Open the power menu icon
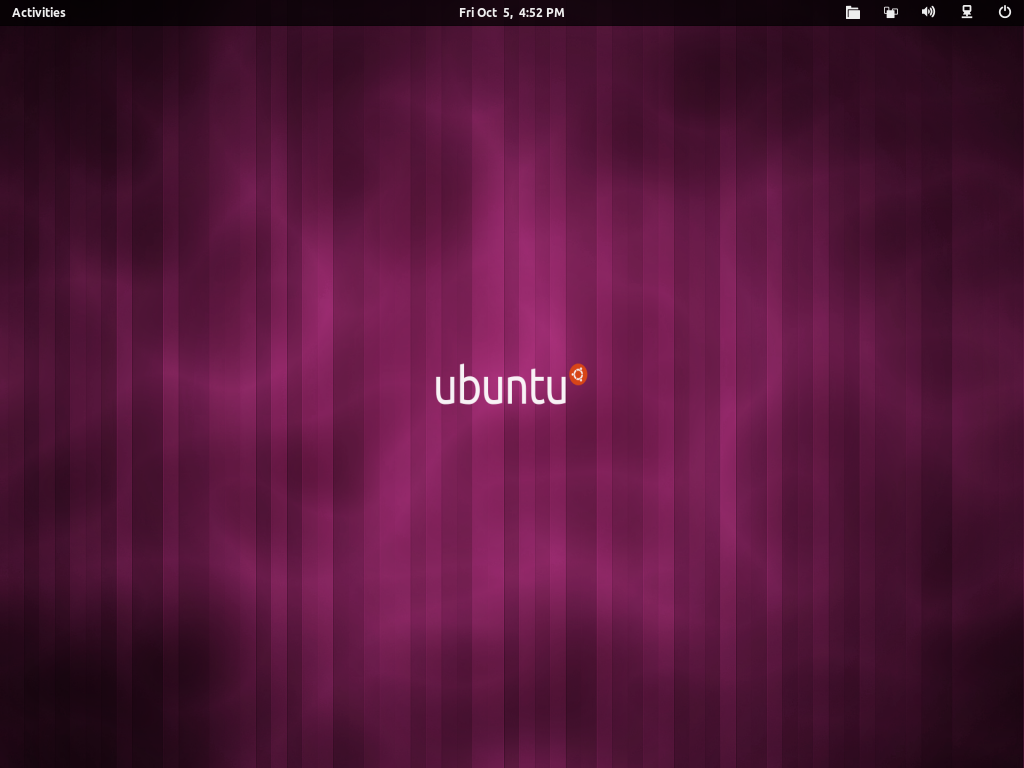This screenshot has width=1024, height=768. pos(1004,12)
